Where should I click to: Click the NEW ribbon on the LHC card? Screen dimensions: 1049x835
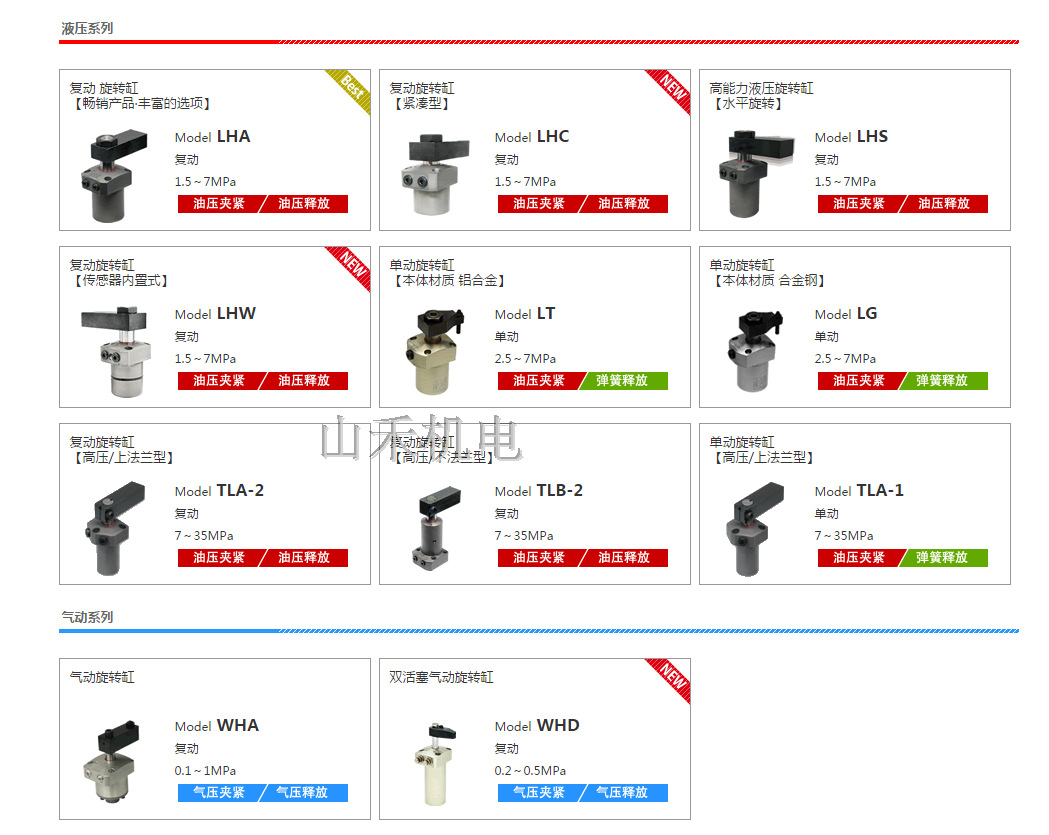pyautogui.click(x=670, y=90)
